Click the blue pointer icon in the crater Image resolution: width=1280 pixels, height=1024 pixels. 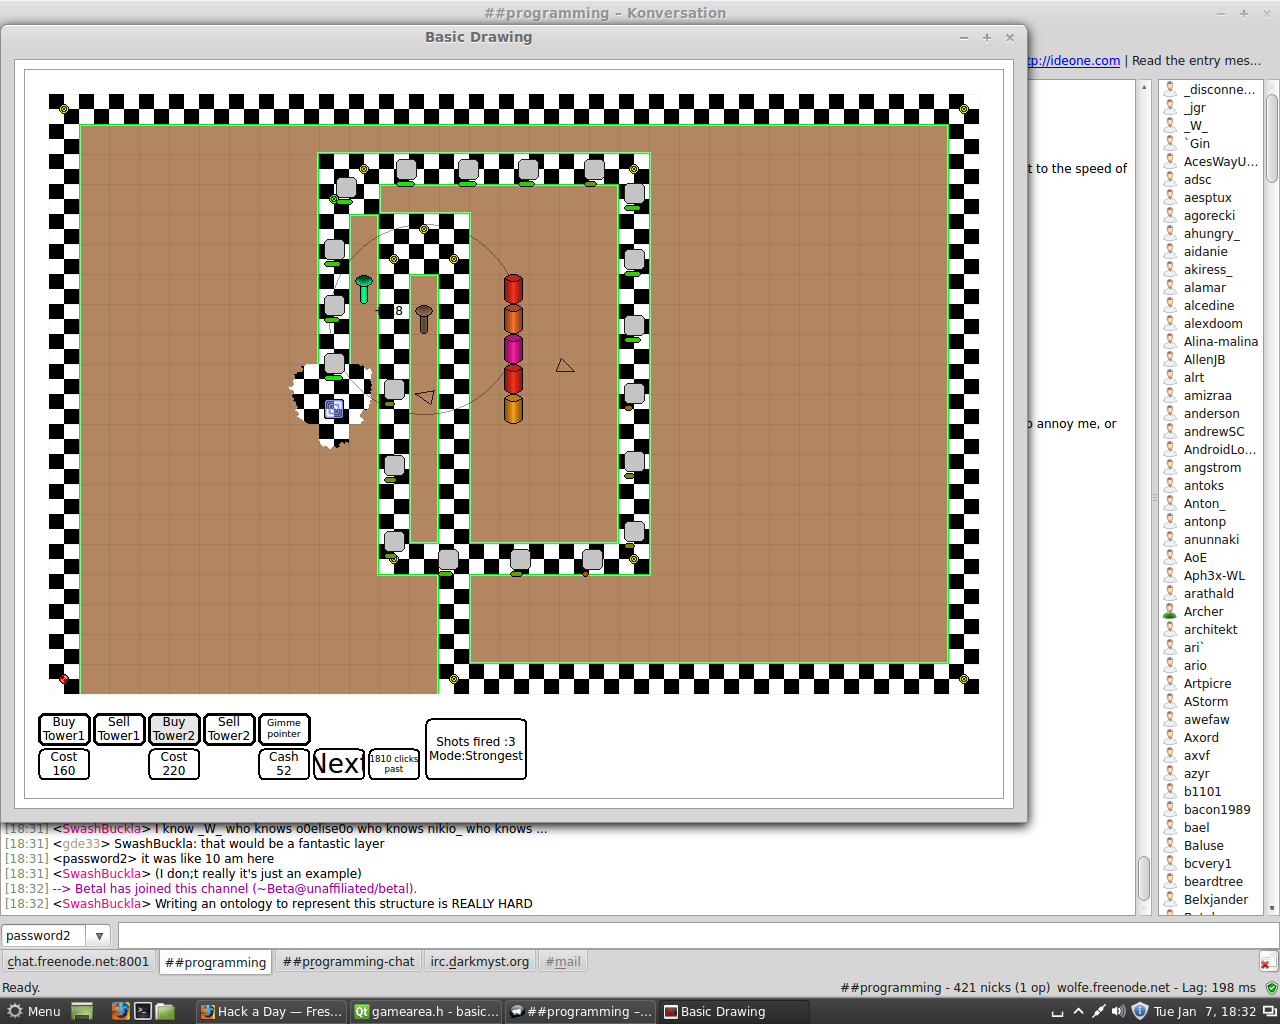click(334, 409)
